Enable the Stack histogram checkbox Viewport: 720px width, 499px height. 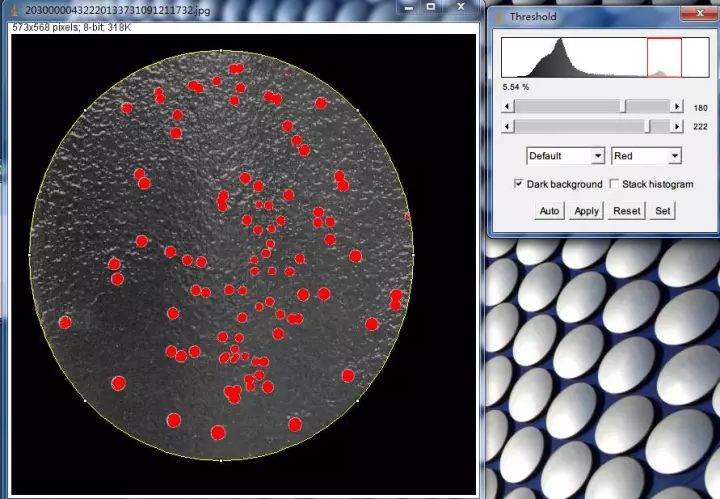point(614,184)
